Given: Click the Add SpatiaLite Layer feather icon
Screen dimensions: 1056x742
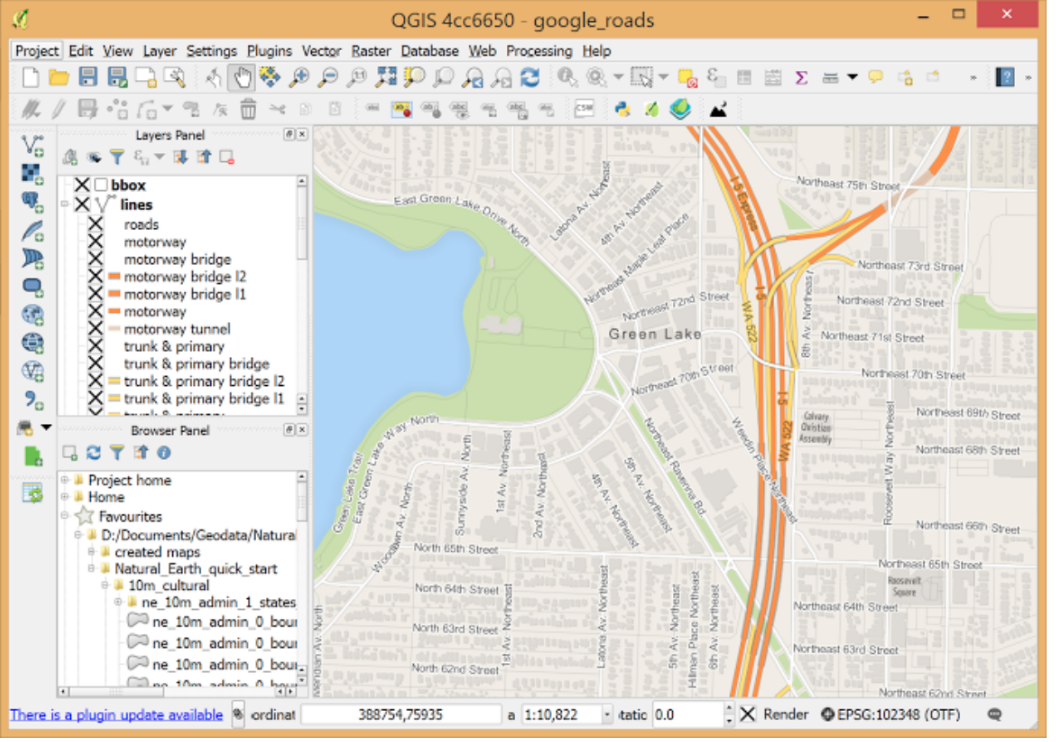Looking at the screenshot, I should pyautogui.click(x=32, y=231).
